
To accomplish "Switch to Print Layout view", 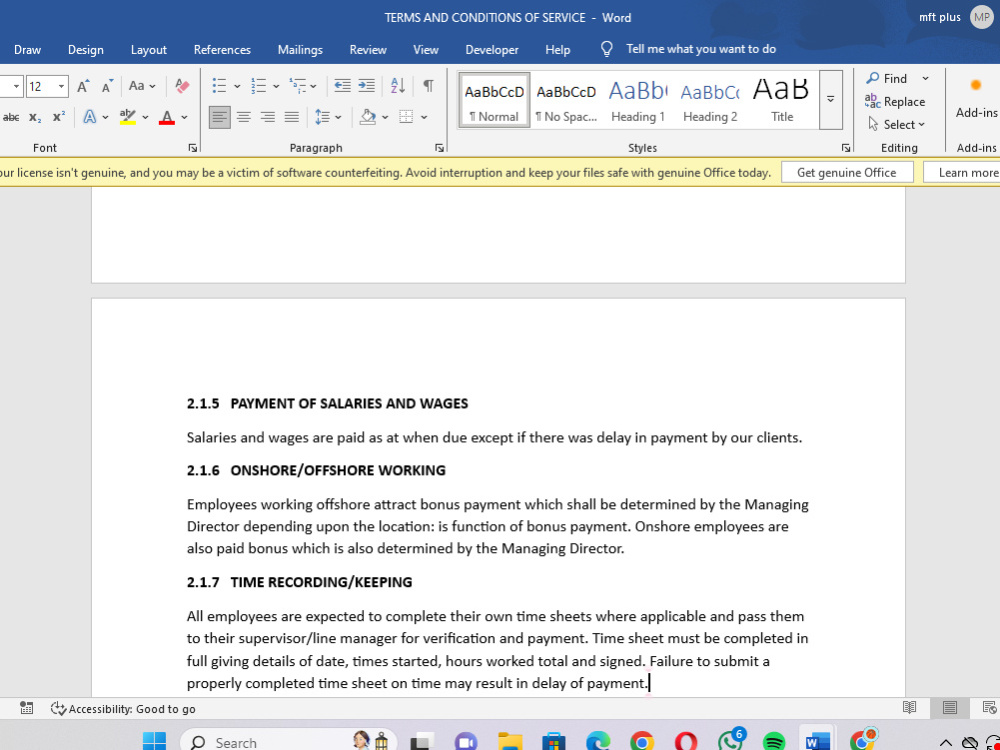I will tap(950, 708).
